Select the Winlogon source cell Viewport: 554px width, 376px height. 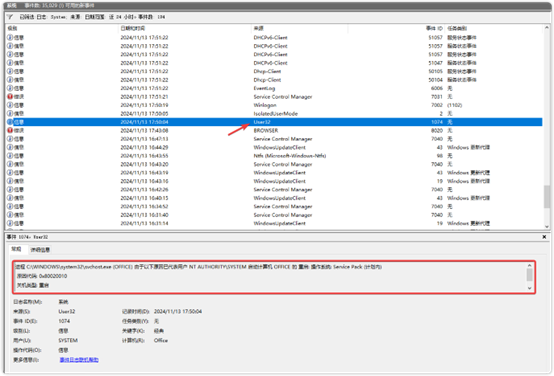click(265, 105)
